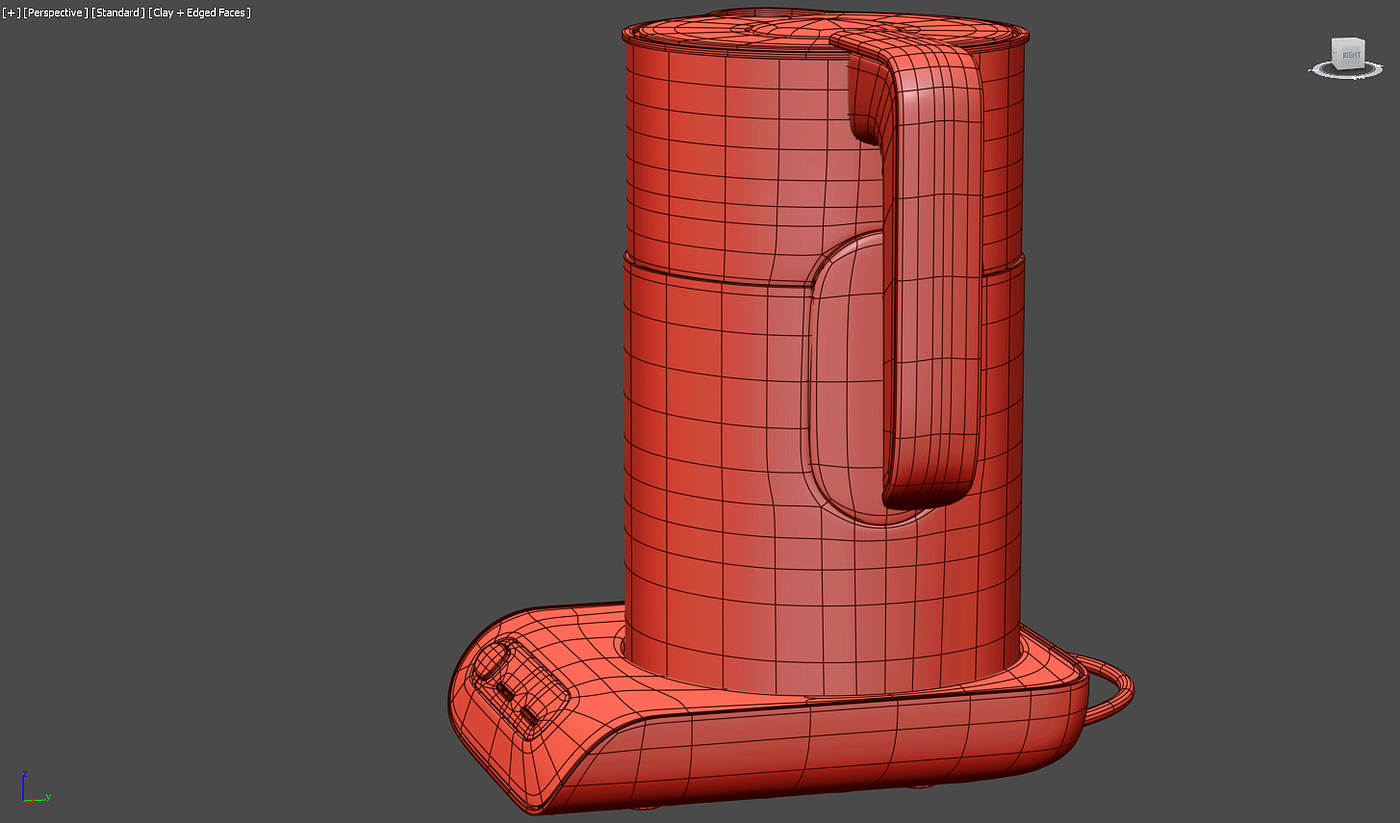Image resolution: width=1400 pixels, height=823 pixels.
Task: Open the [+] general viewport menu
Action: [x=11, y=13]
